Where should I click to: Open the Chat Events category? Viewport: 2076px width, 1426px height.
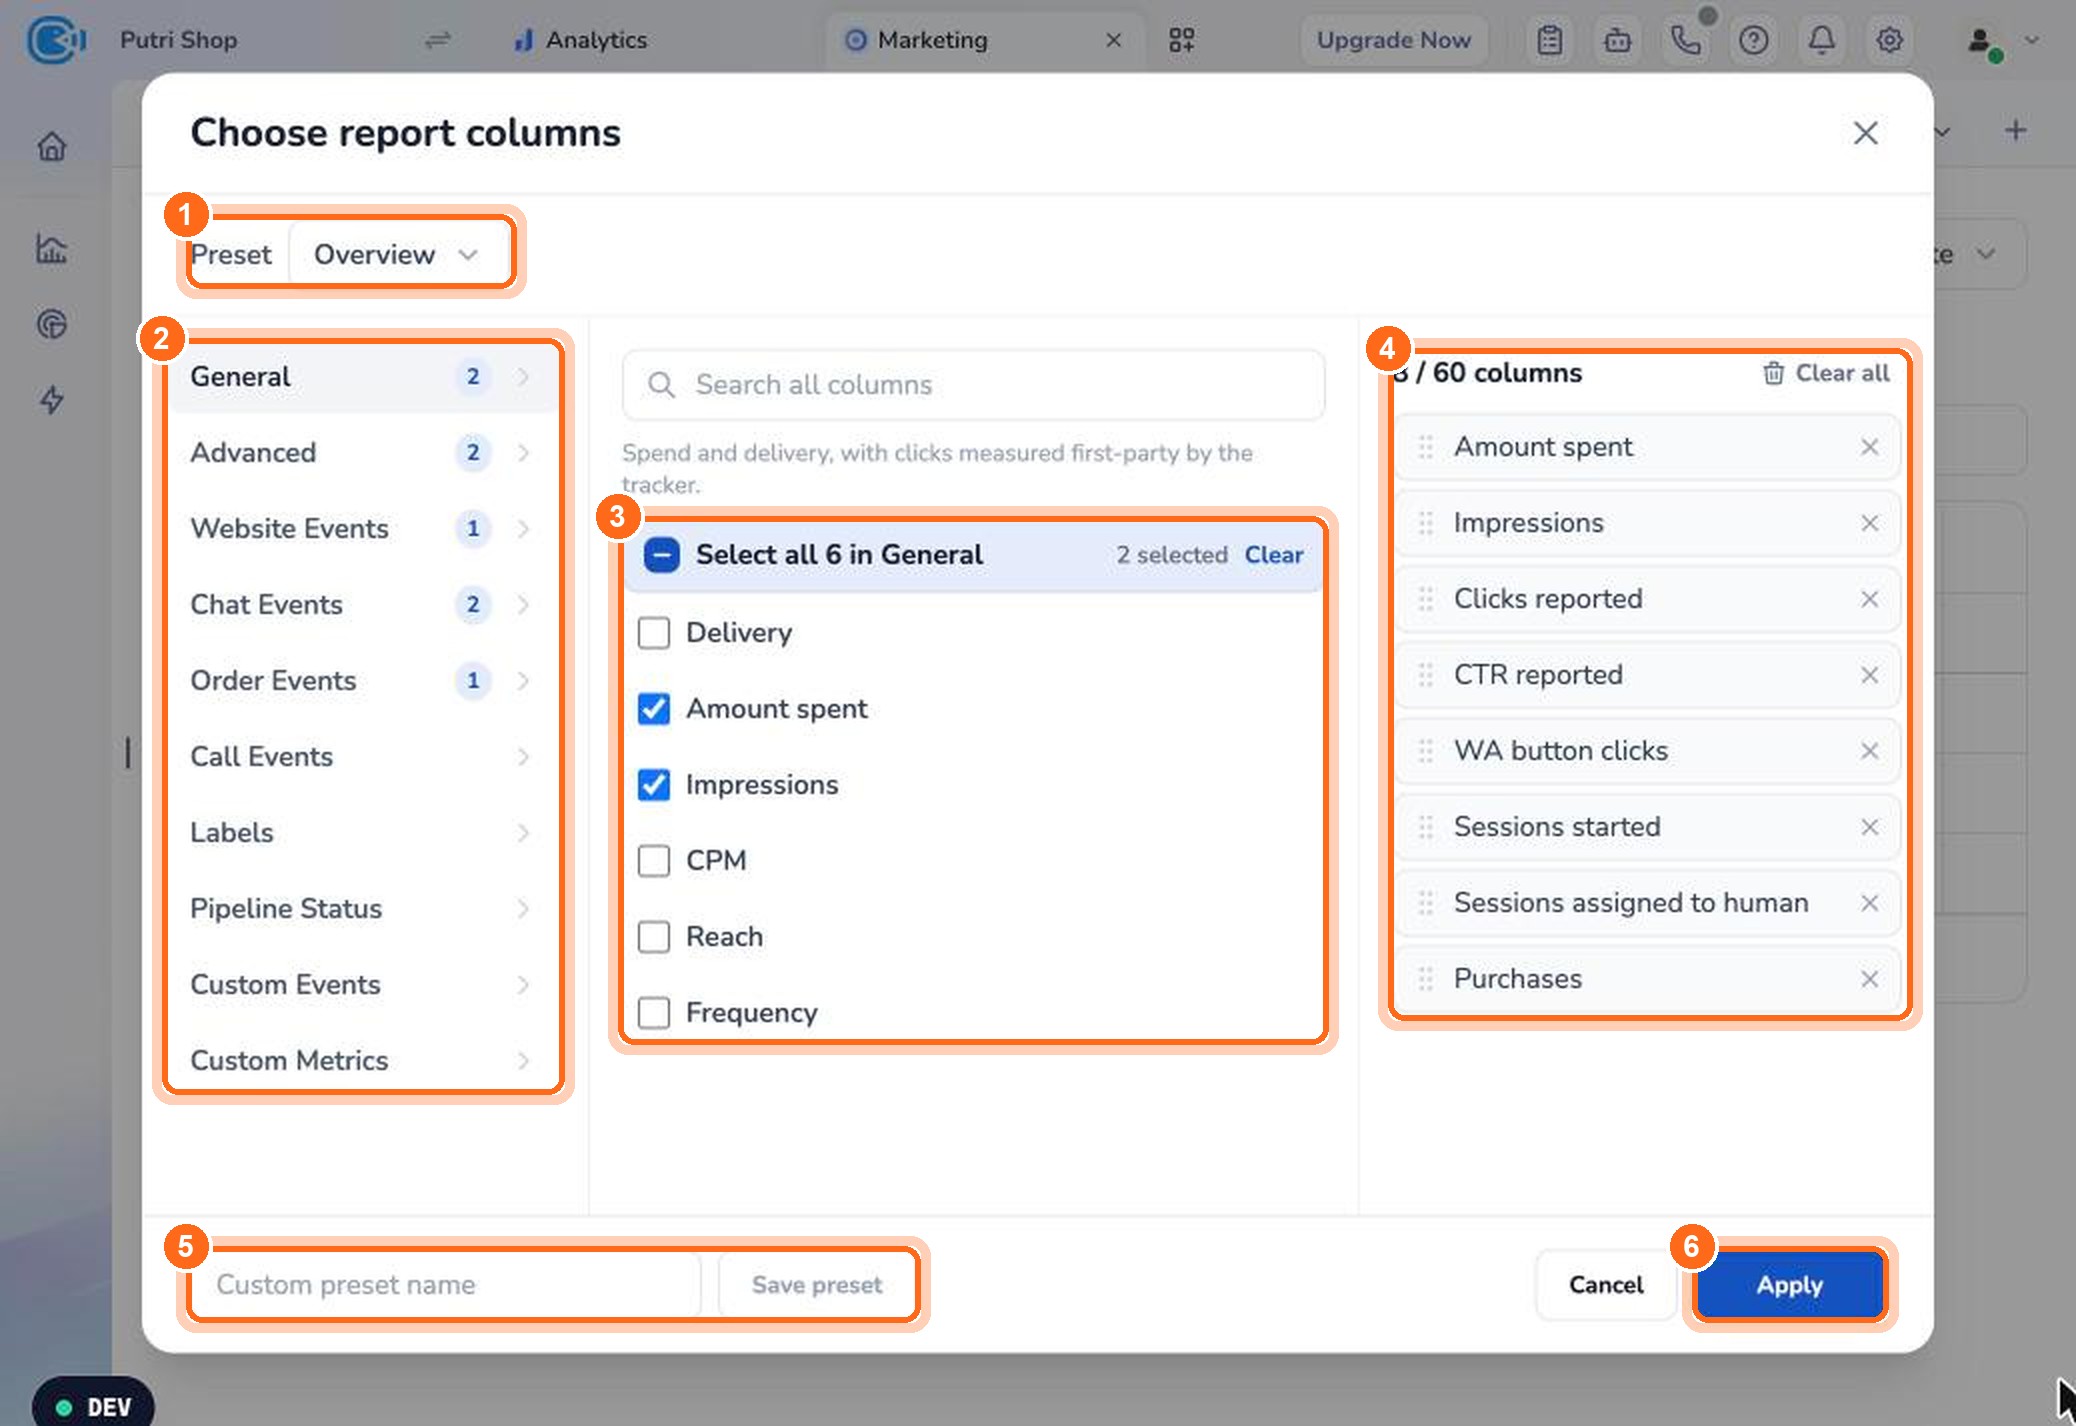coord(363,605)
